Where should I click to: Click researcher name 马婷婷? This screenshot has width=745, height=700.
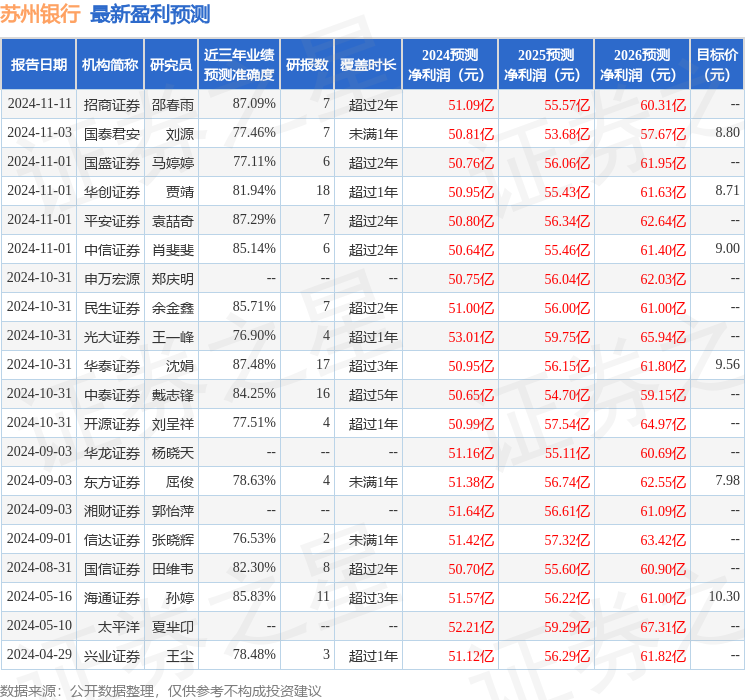pos(173,163)
